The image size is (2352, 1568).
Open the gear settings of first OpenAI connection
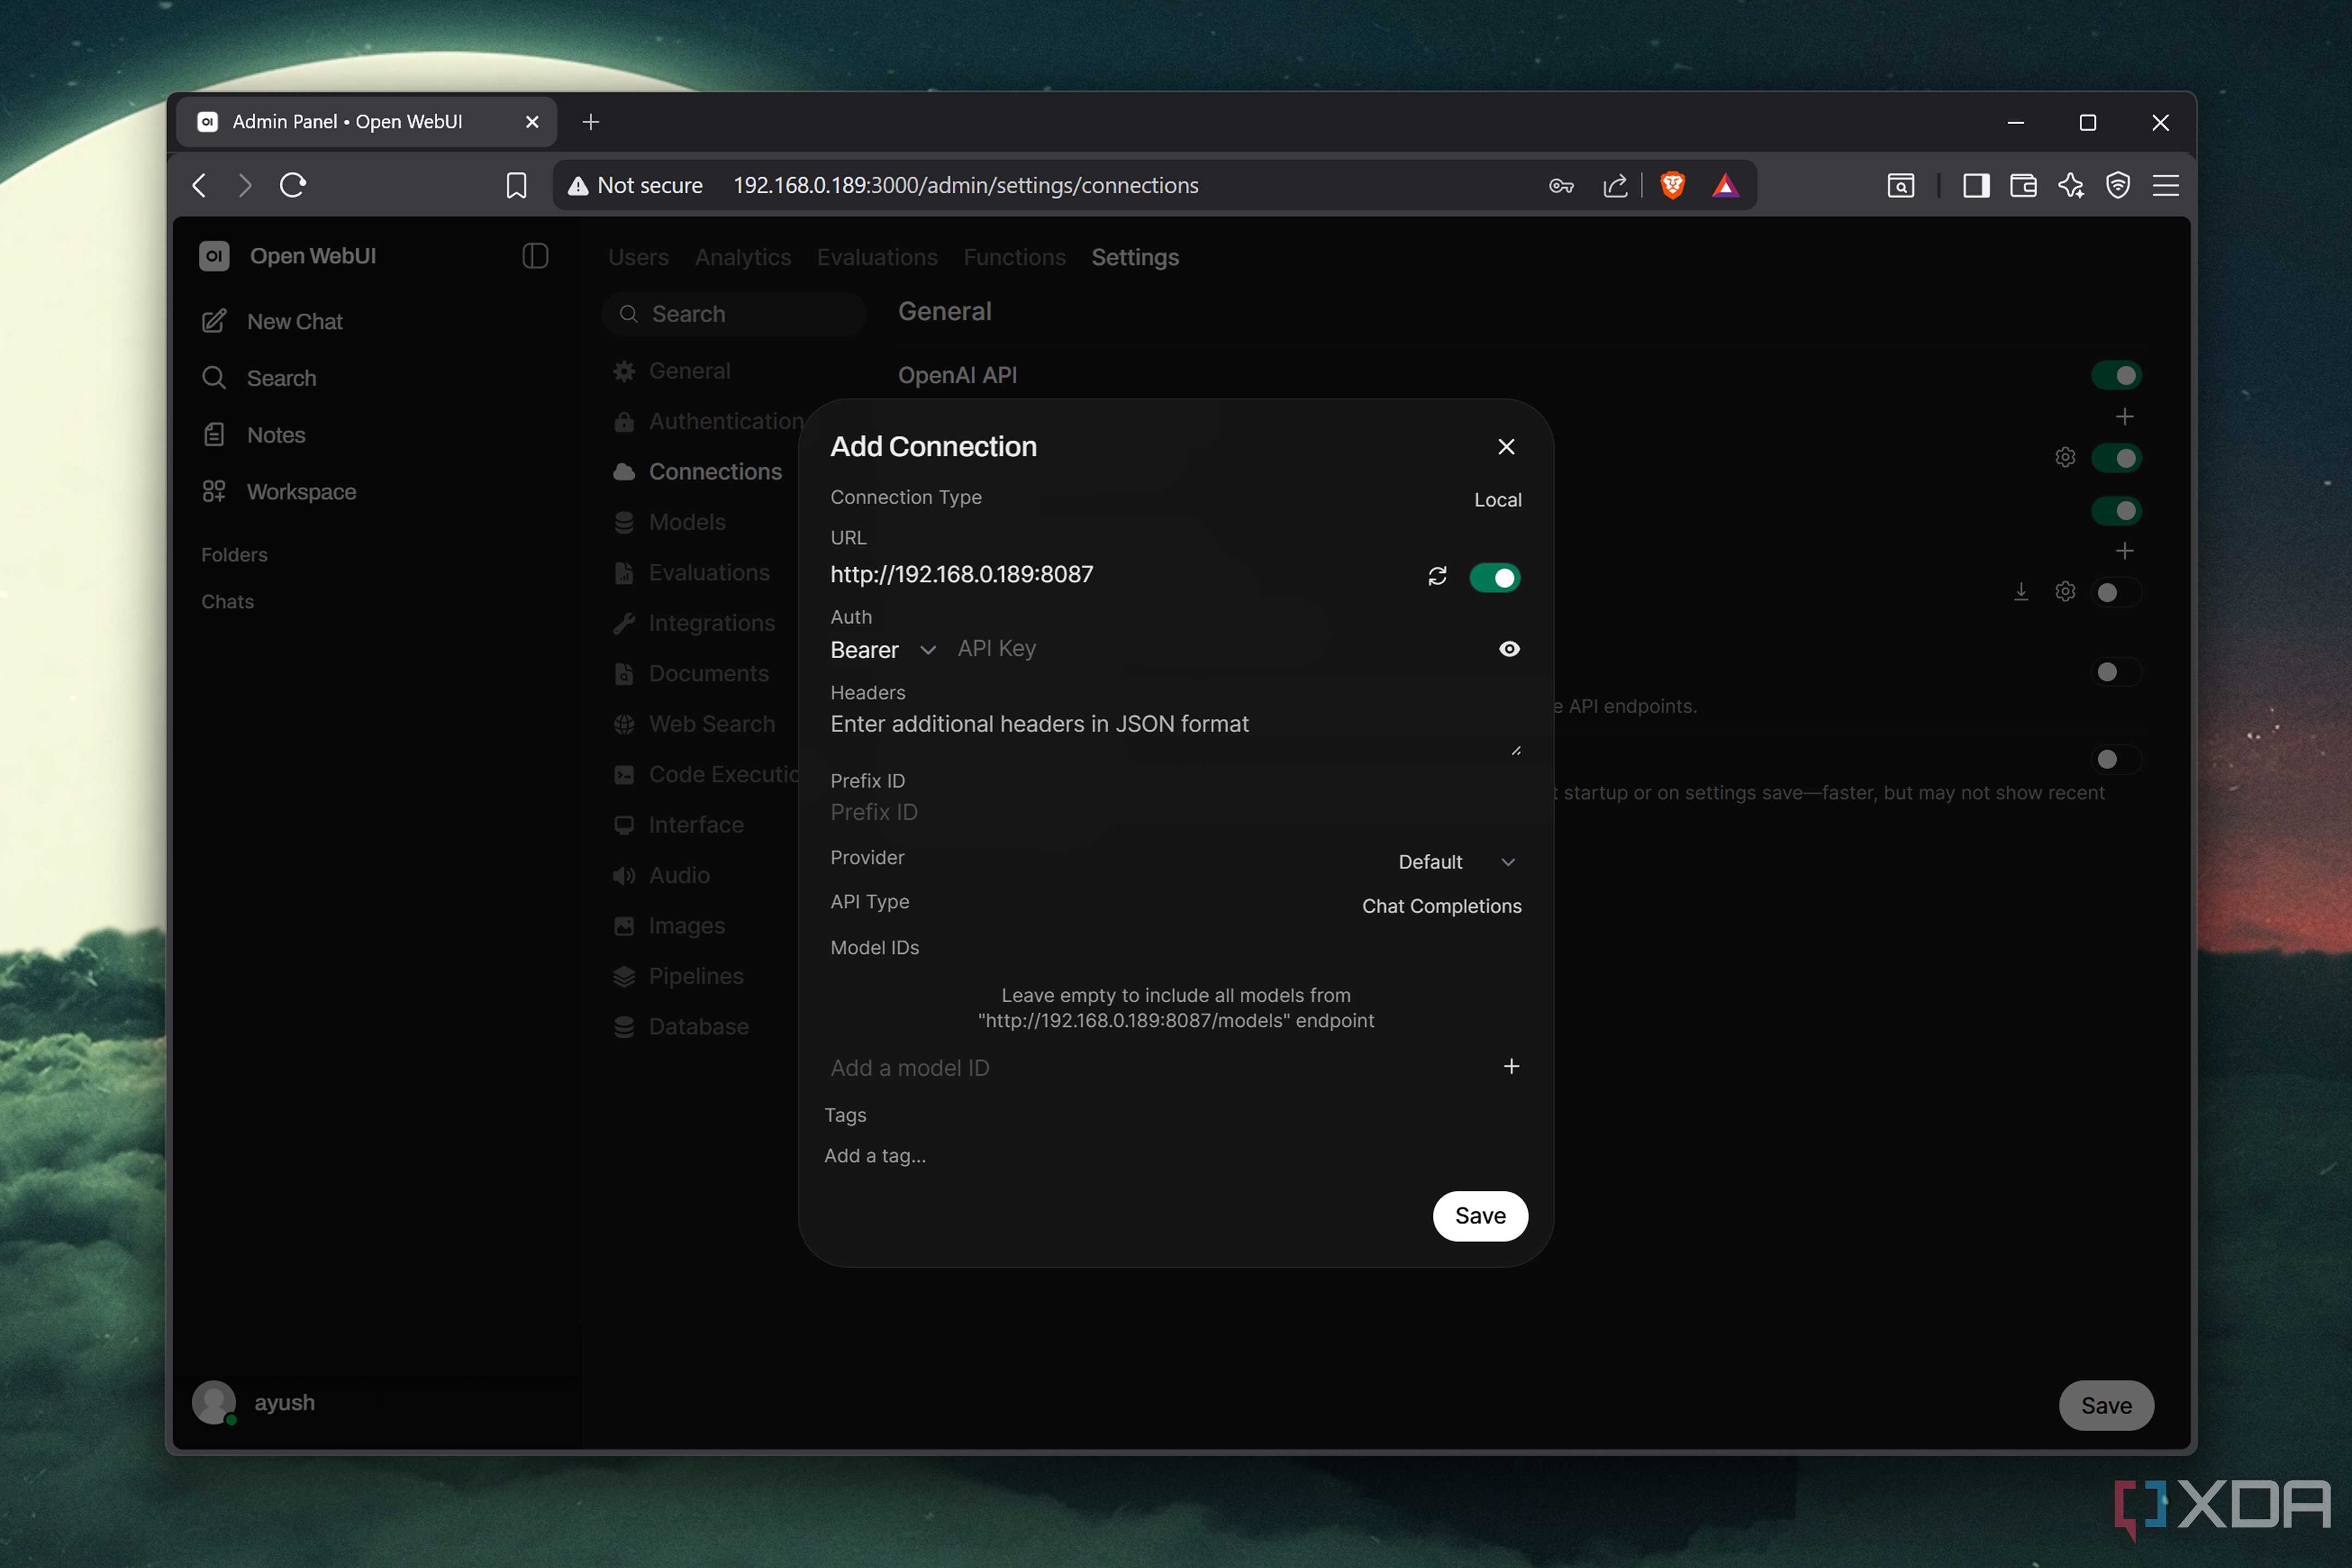coord(2065,457)
